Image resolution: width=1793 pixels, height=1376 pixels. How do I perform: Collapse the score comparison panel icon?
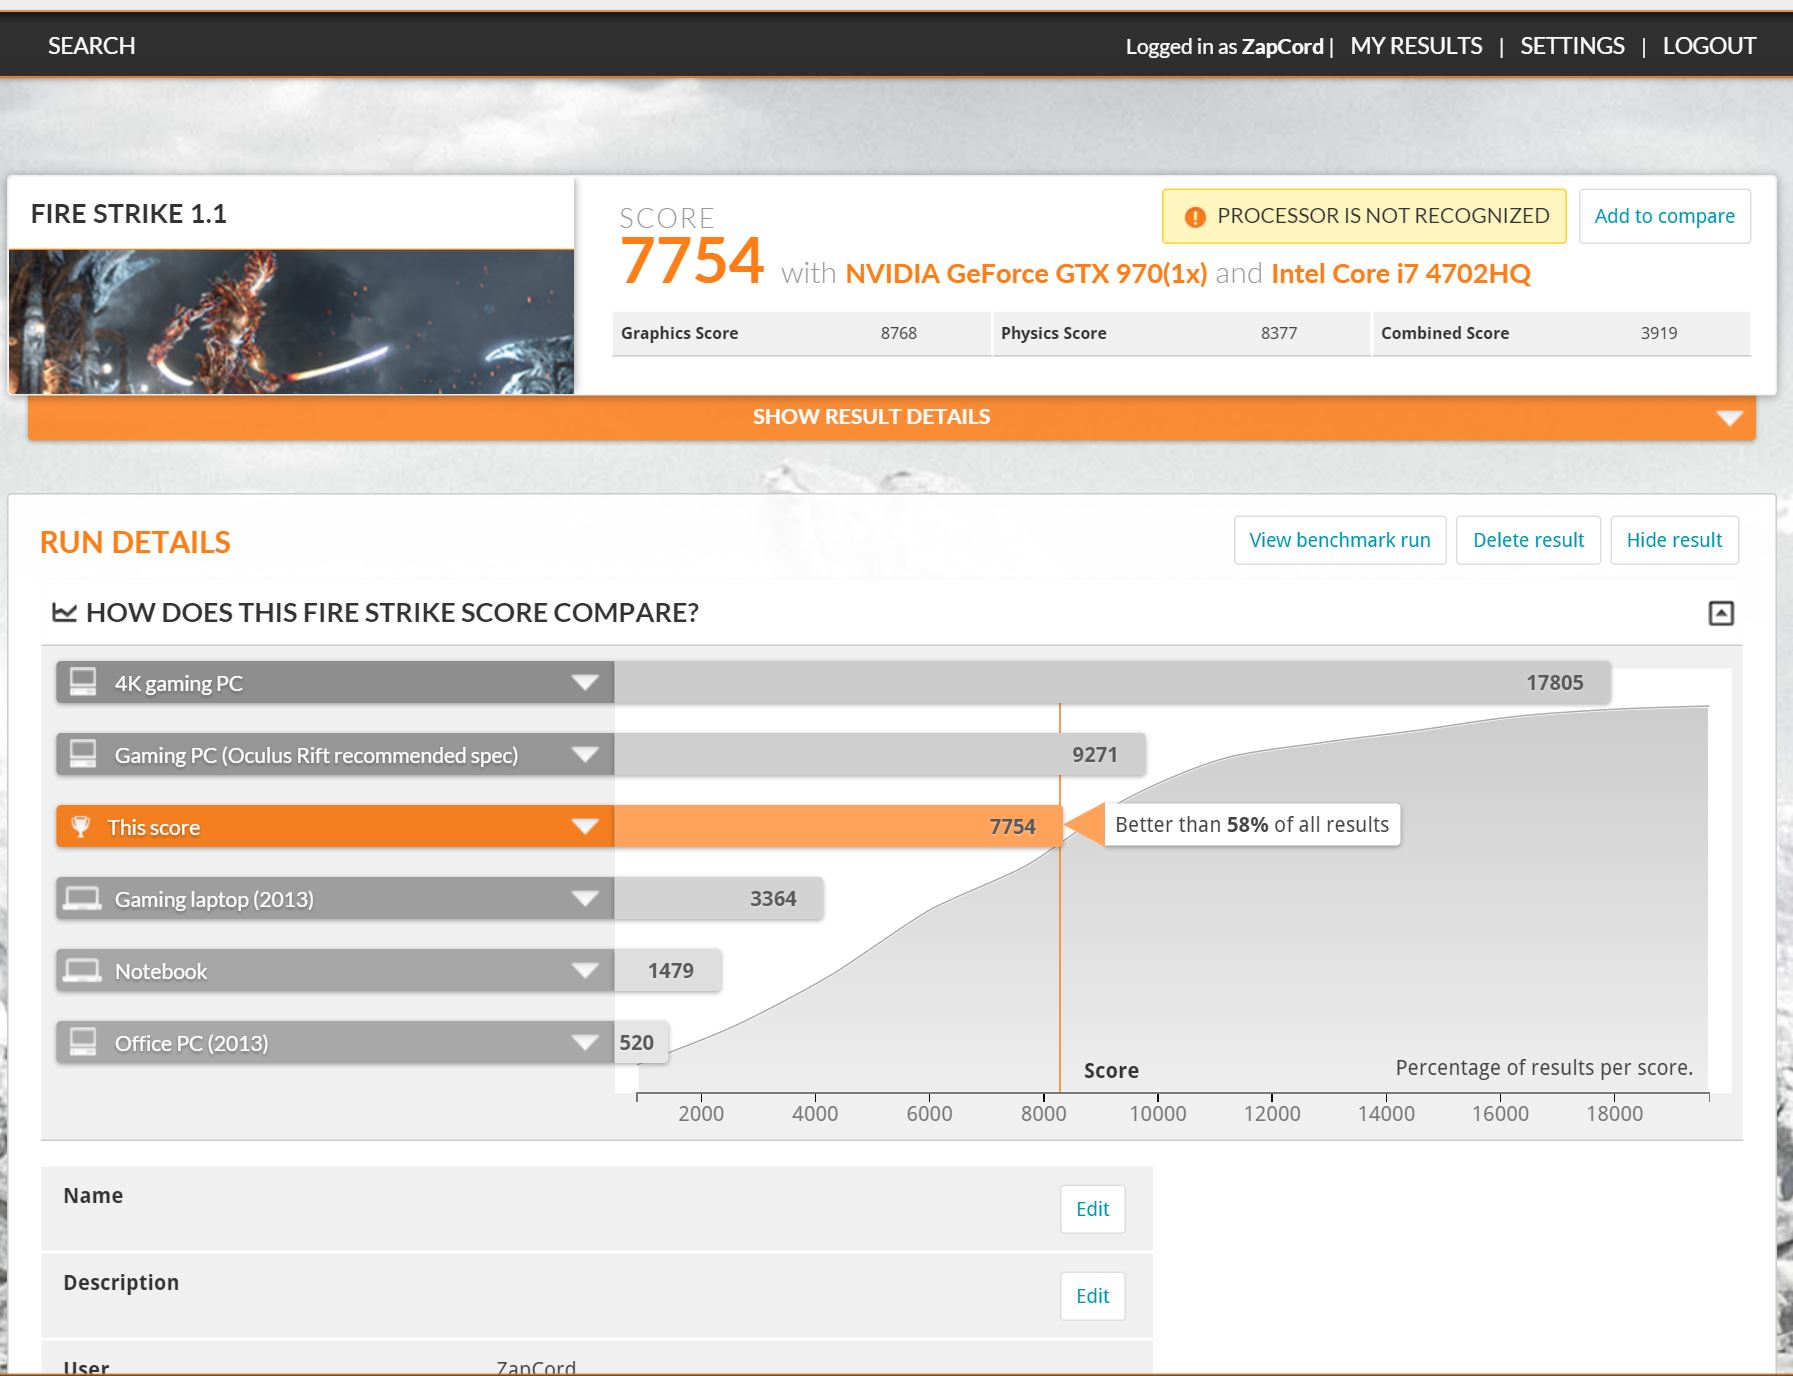(1721, 613)
